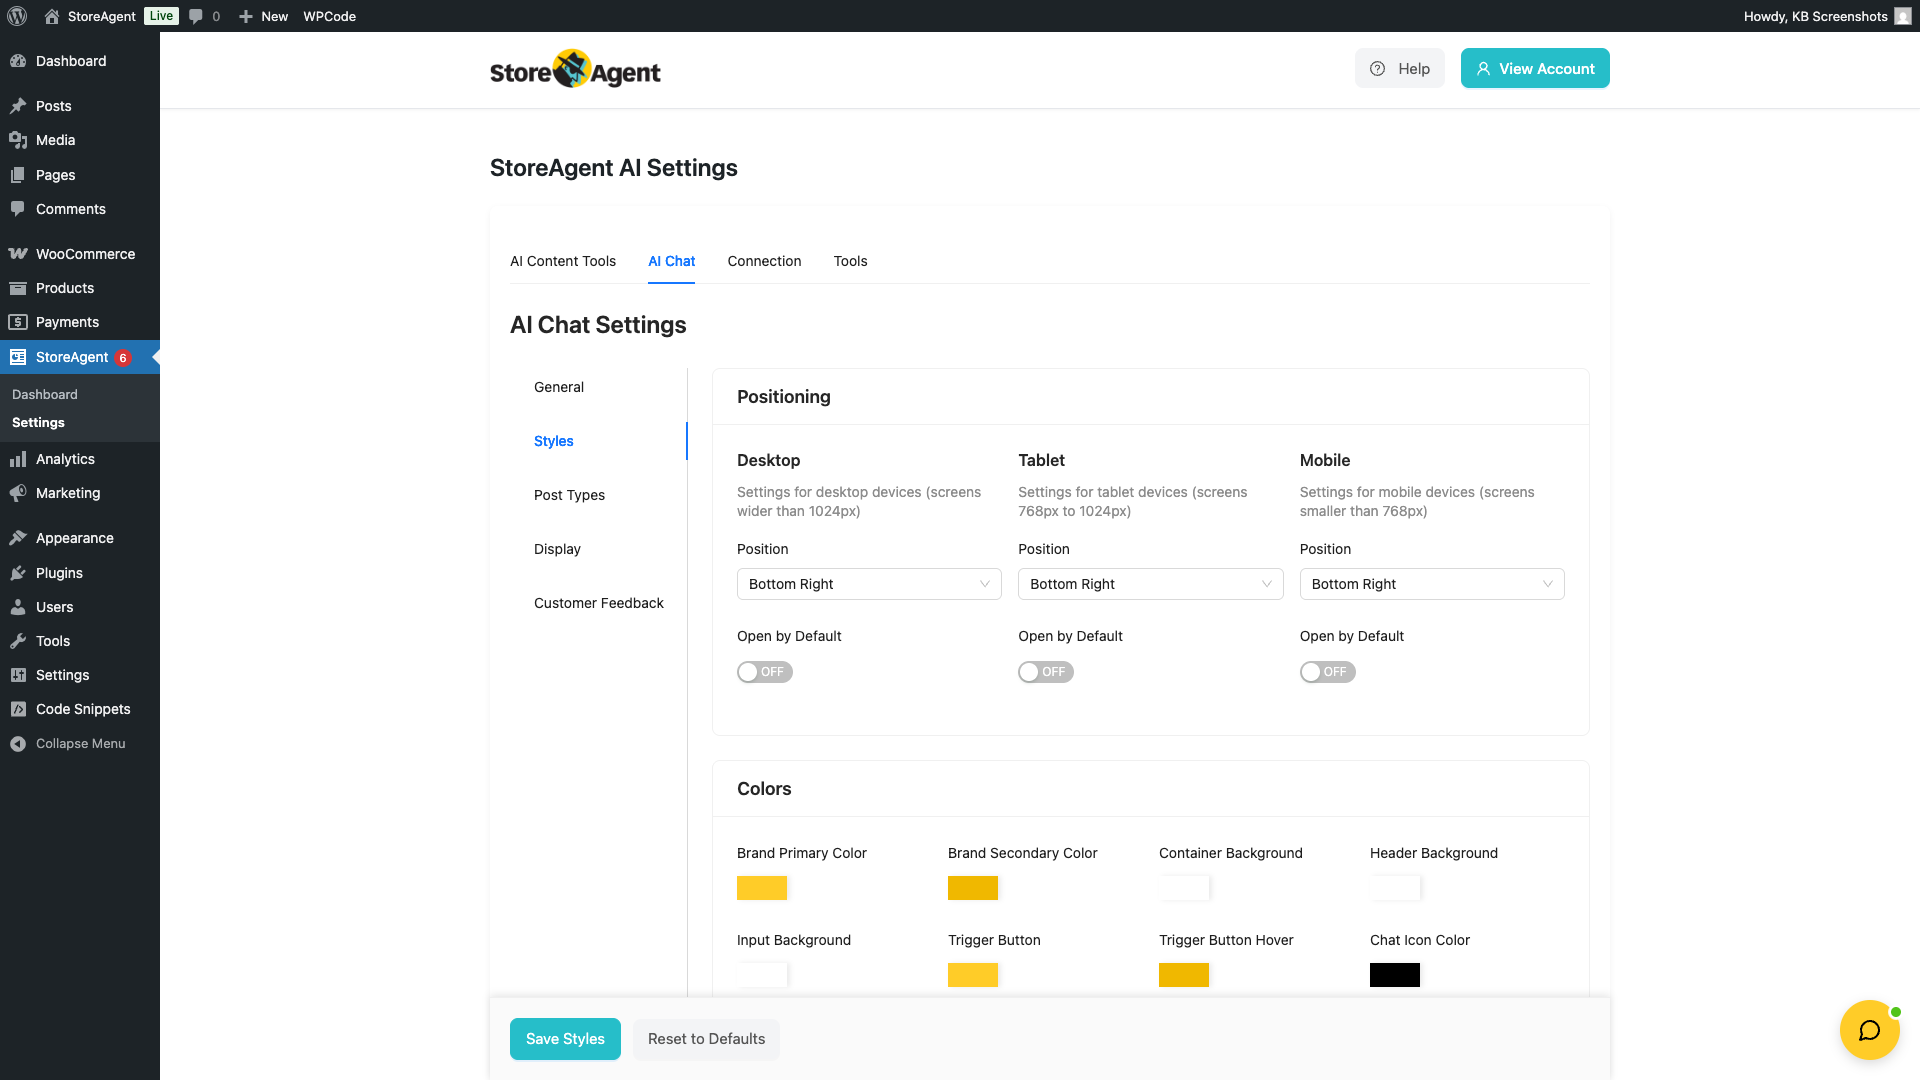Select the Customer Feedback side tab
The height and width of the screenshot is (1080, 1920).
[598, 603]
